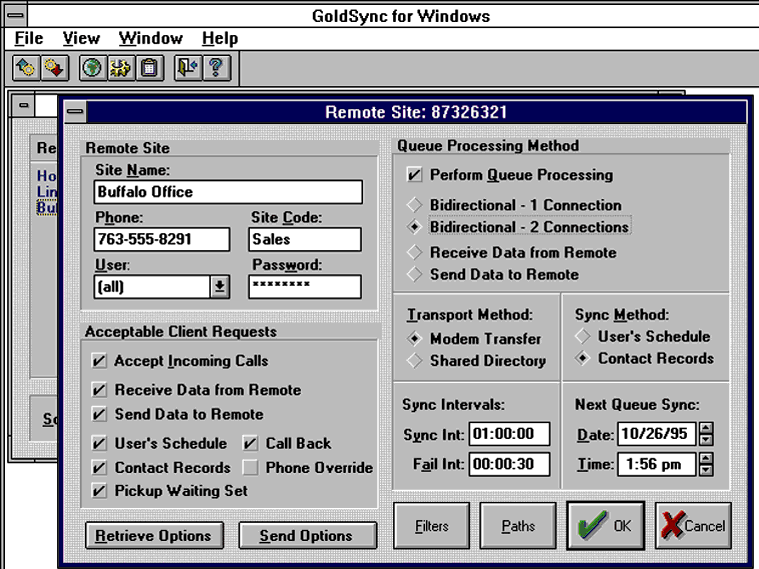Click the Send Options button
The width and height of the screenshot is (759, 569).
pos(307,536)
